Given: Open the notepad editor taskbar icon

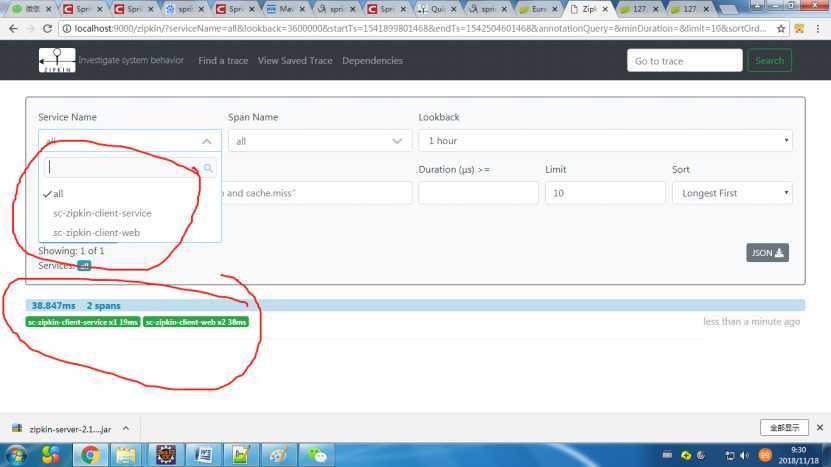Looking at the screenshot, I should tap(241, 455).
